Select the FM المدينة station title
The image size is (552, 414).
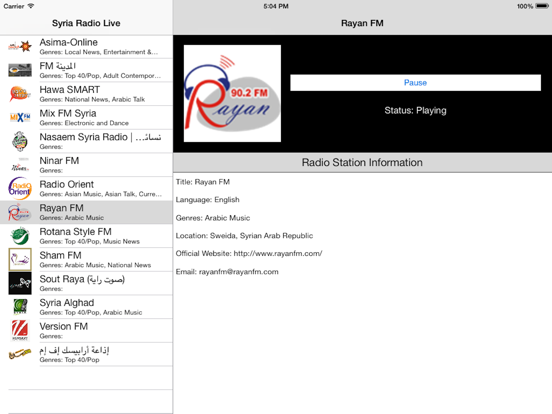(x=58, y=66)
